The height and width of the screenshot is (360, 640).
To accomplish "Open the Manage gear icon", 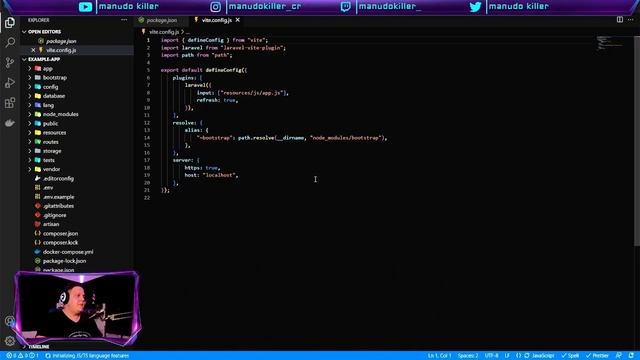I will point(10,341).
